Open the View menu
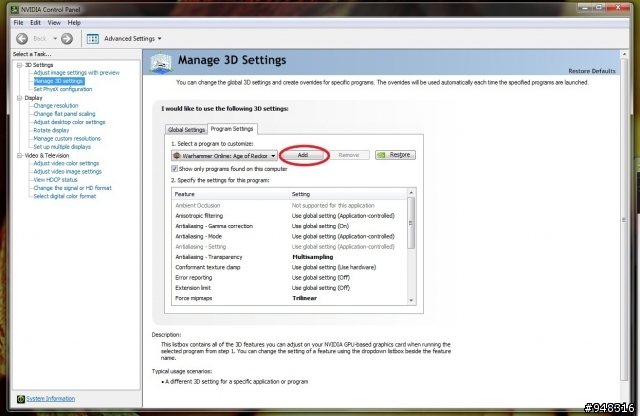 point(54,23)
